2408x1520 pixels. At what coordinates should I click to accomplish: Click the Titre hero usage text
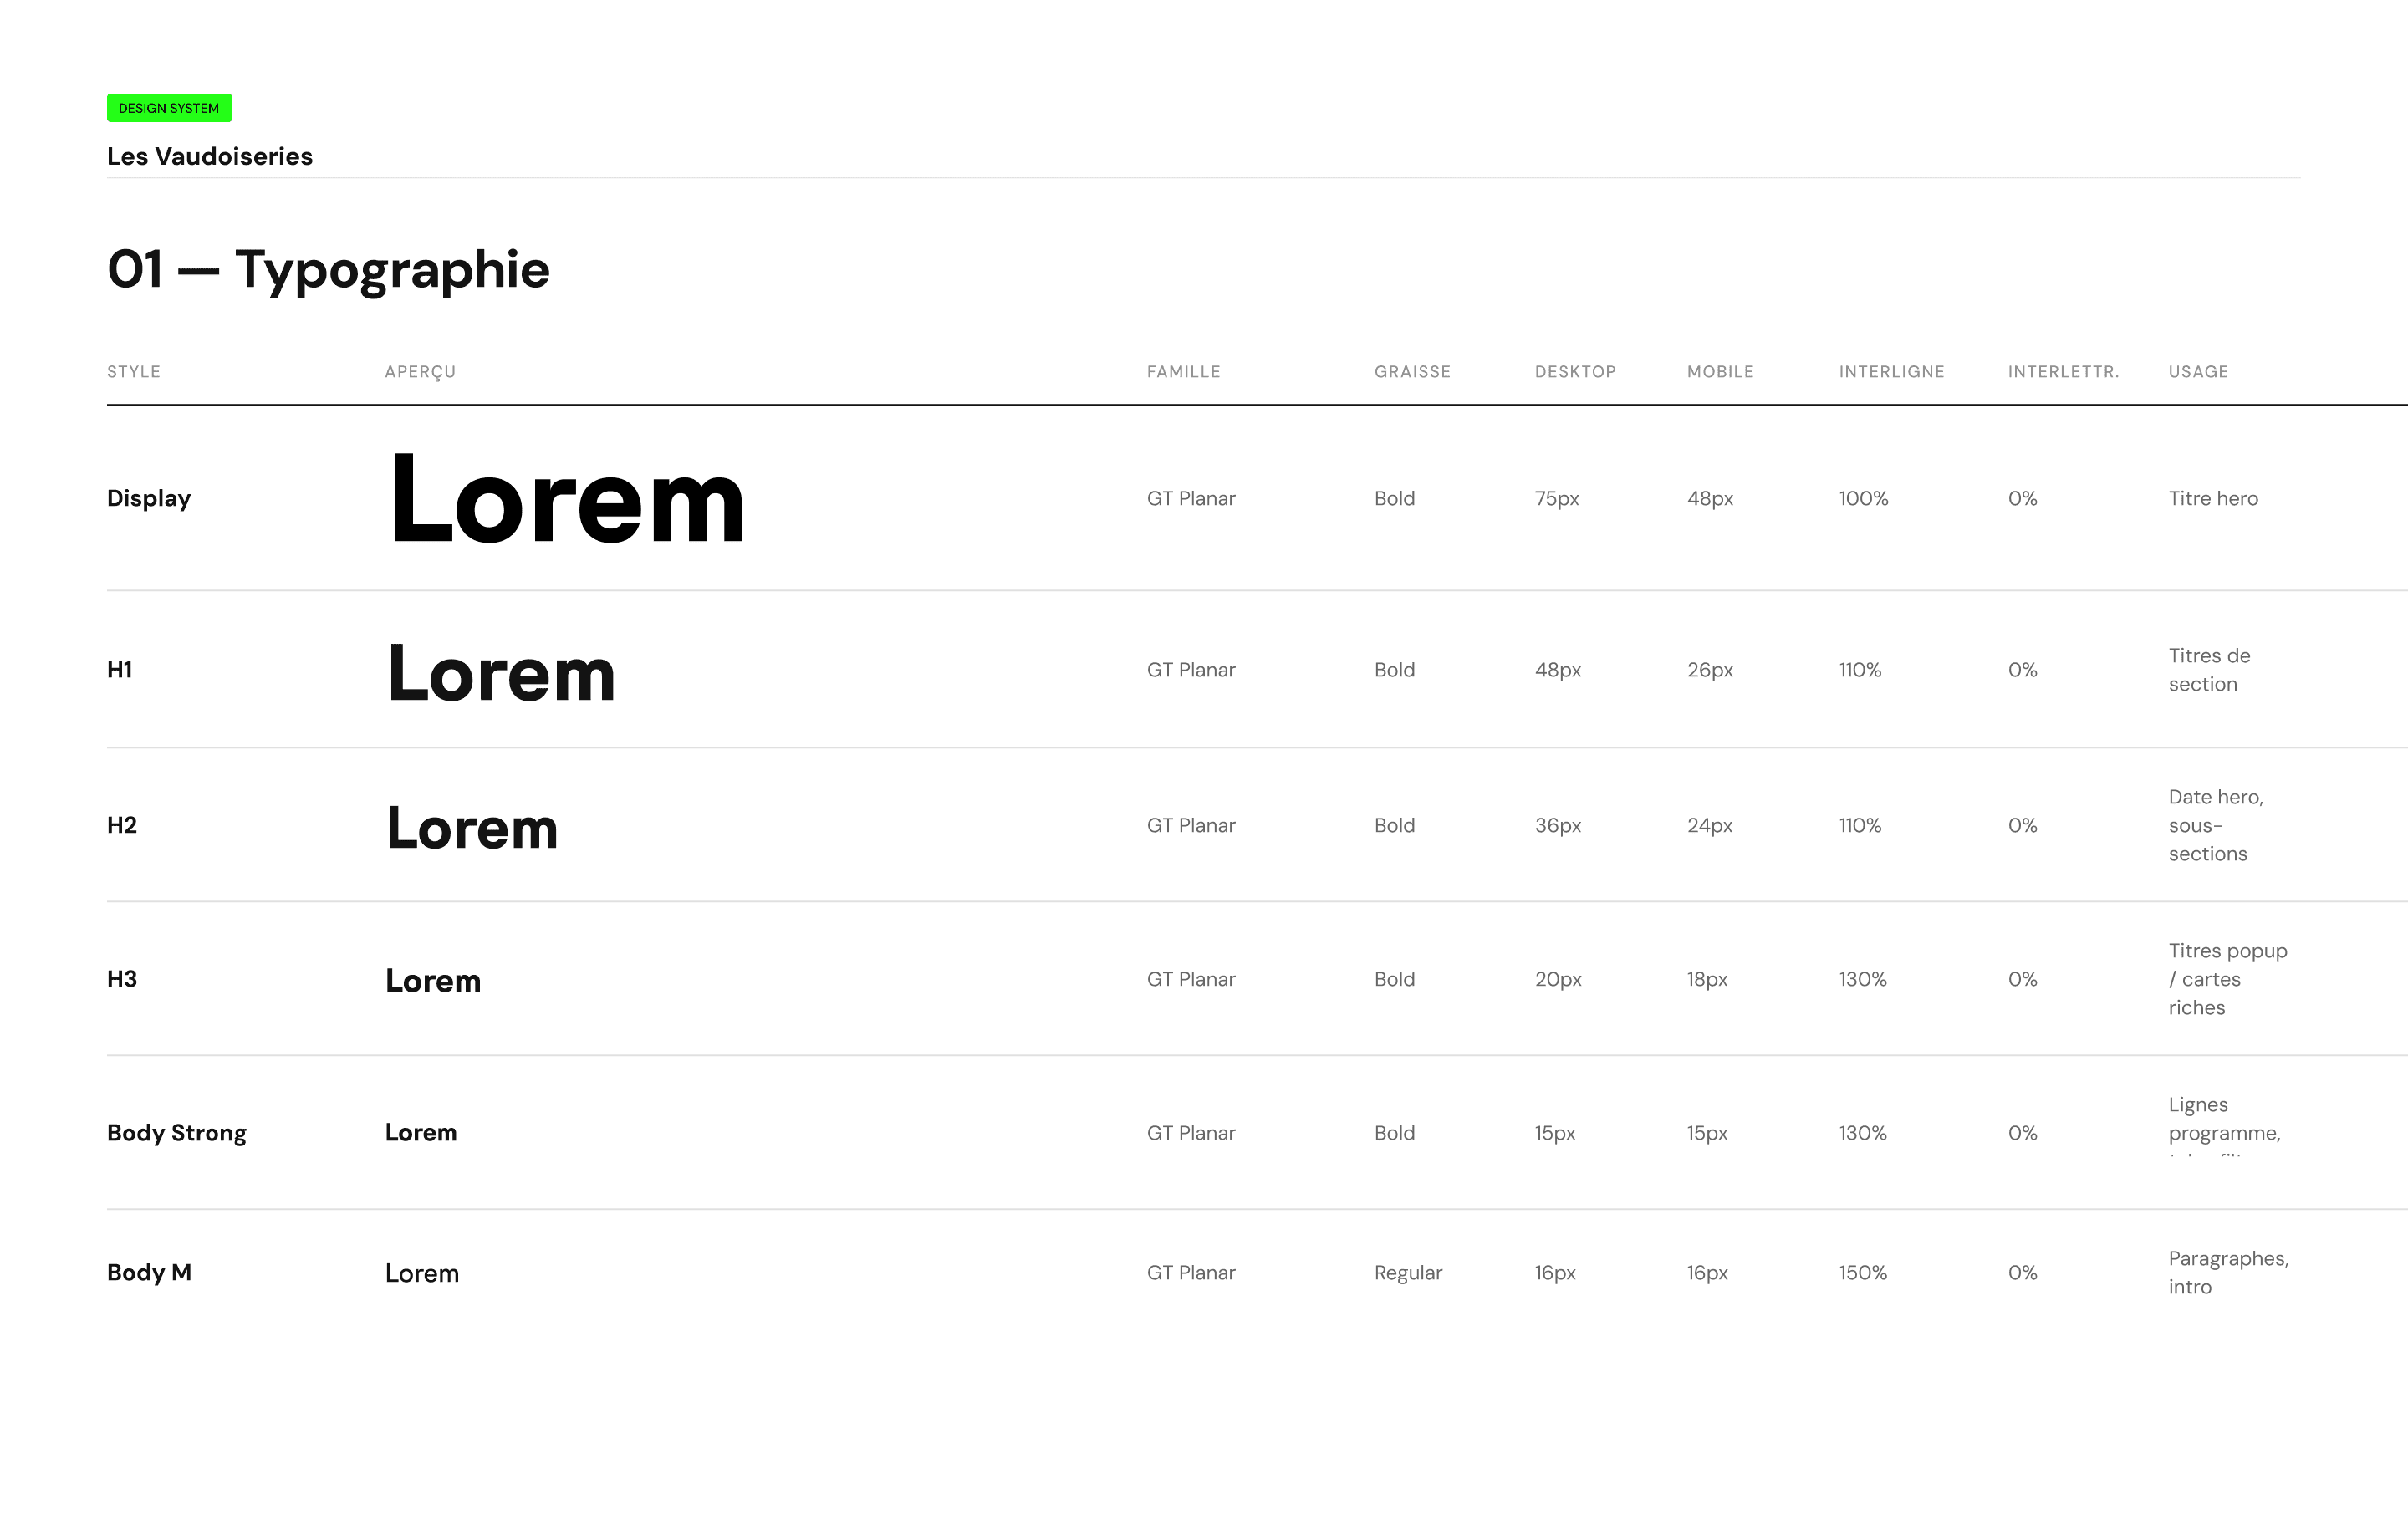coord(2213,498)
